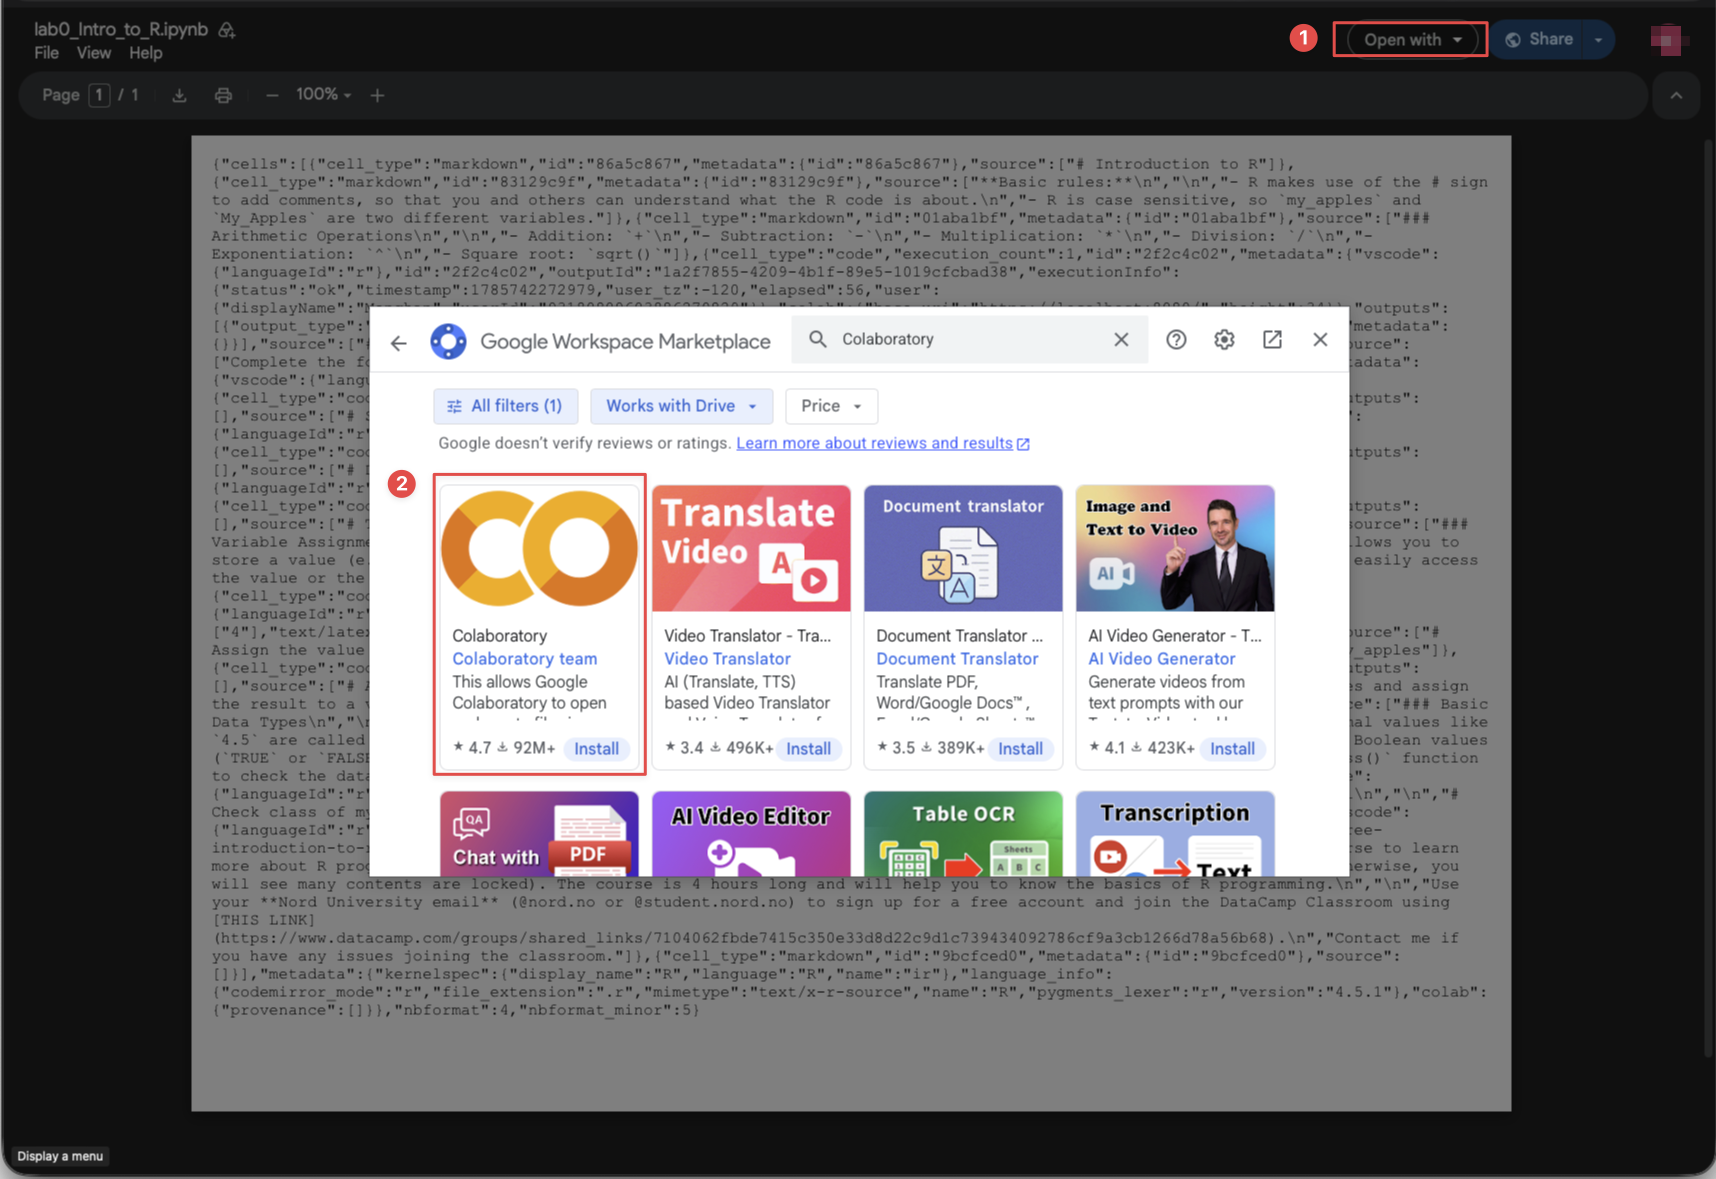Open the Transcription thumbnail
1716x1179 pixels.
tap(1175, 834)
